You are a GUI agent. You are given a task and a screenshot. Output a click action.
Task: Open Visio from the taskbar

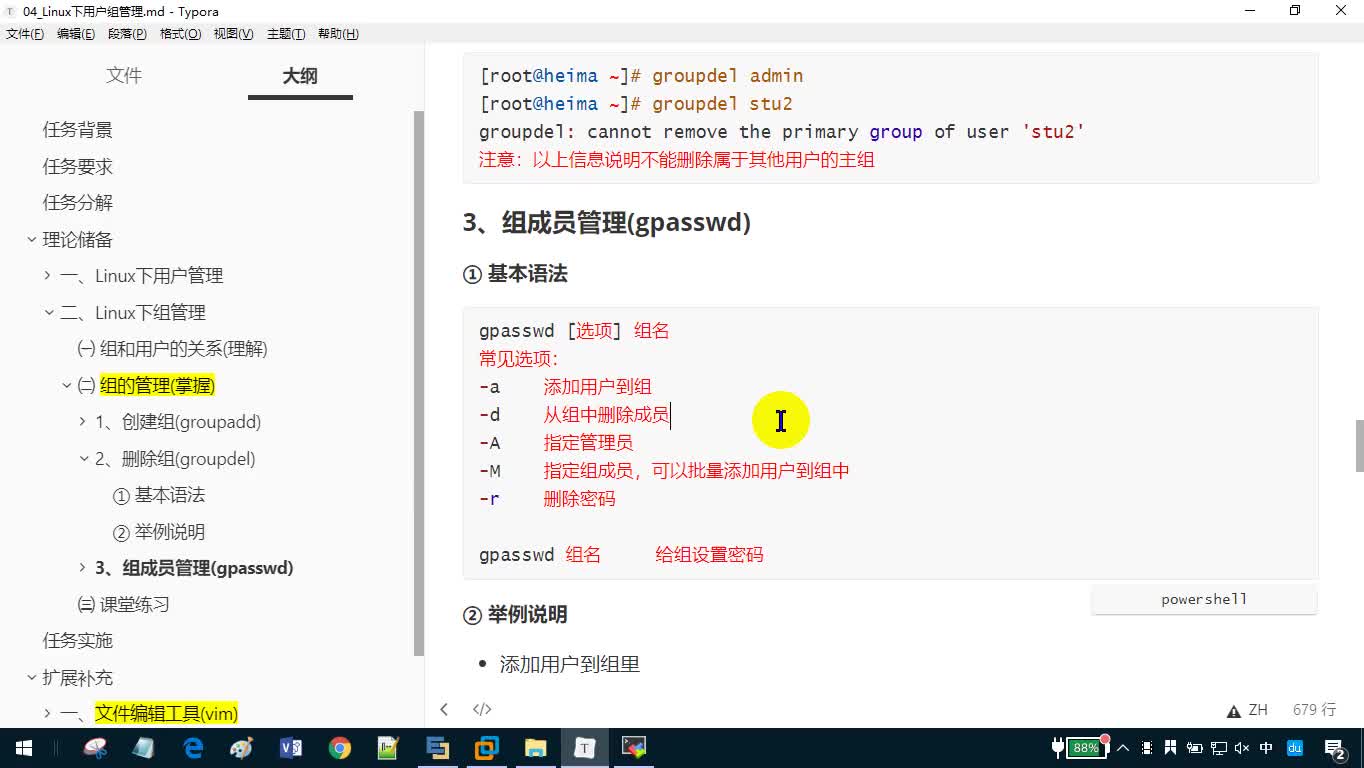click(291, 748)
